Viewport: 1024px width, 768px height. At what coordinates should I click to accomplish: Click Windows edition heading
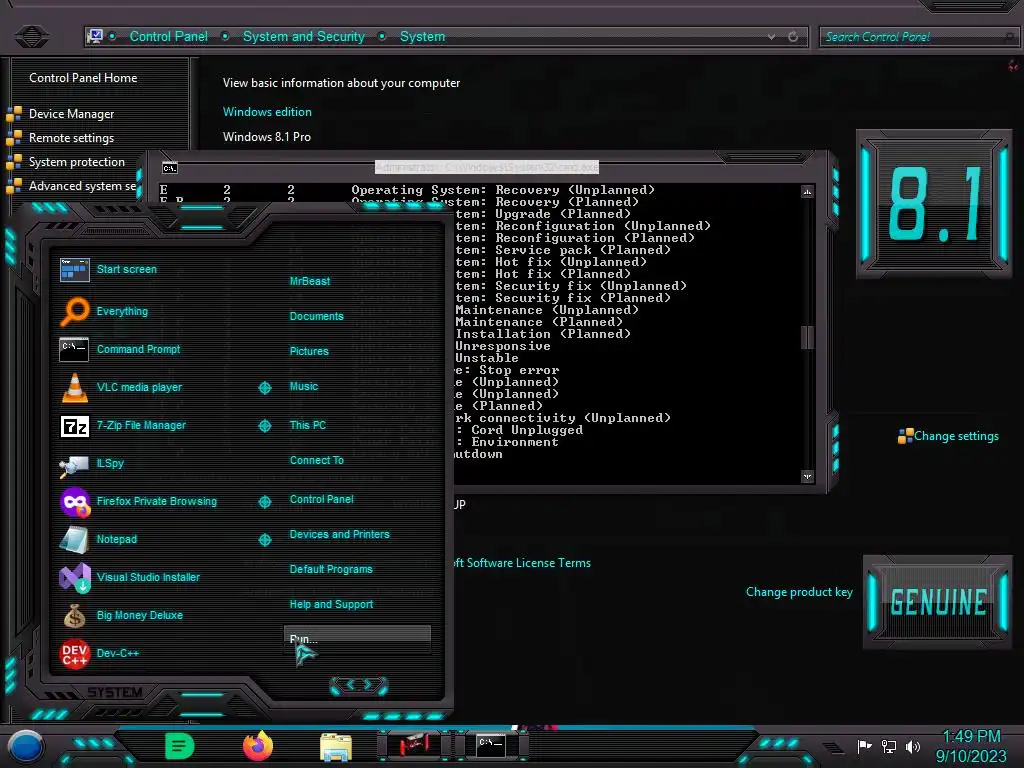[x=267, y=112]
